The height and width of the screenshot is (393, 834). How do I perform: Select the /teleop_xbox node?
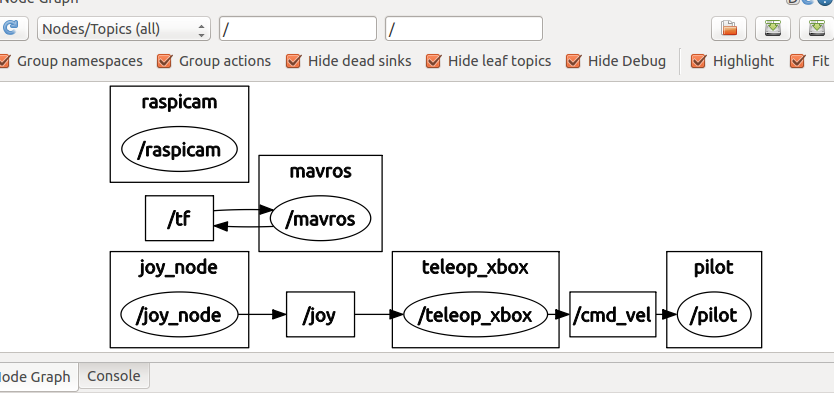click(x=476, y=315)
